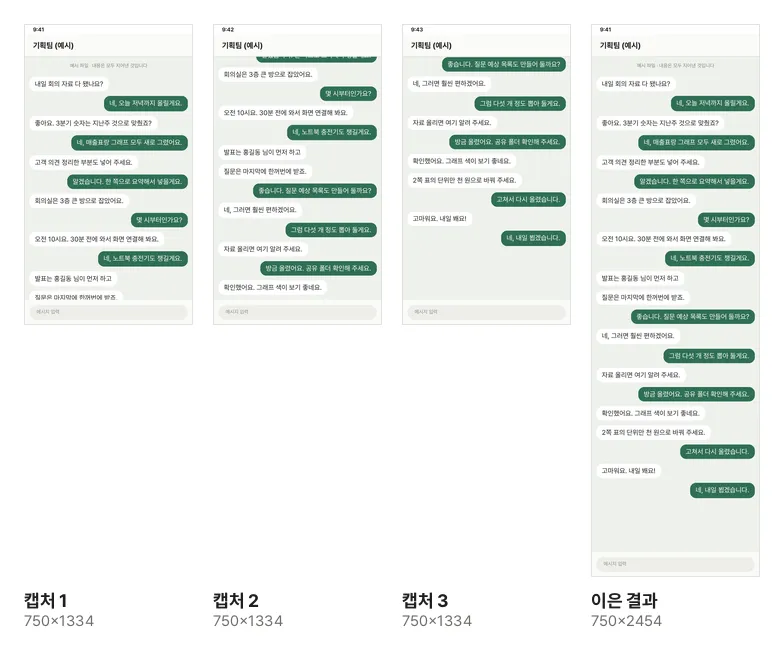Click bubble '내일 회의 자료 다 됐나요?' in 캡처 1
The height and width of the screenshot is (653, 784).
pos(69,84)
